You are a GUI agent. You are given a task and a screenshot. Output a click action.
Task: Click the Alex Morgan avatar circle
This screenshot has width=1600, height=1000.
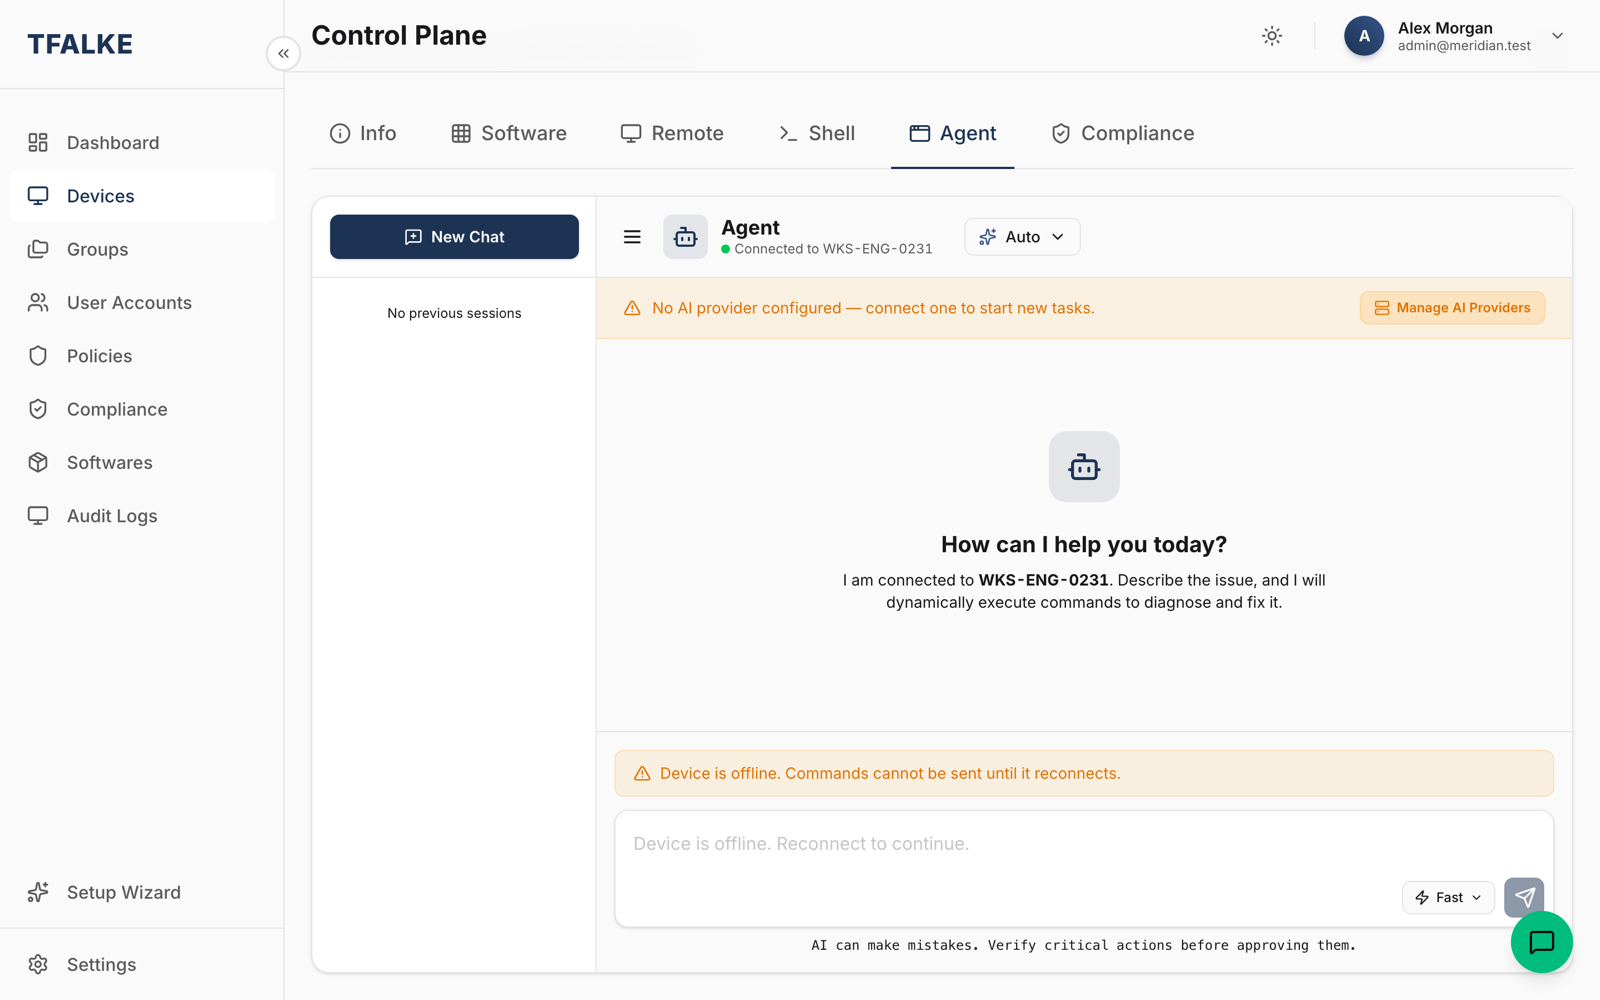(x=1364, y=36)
